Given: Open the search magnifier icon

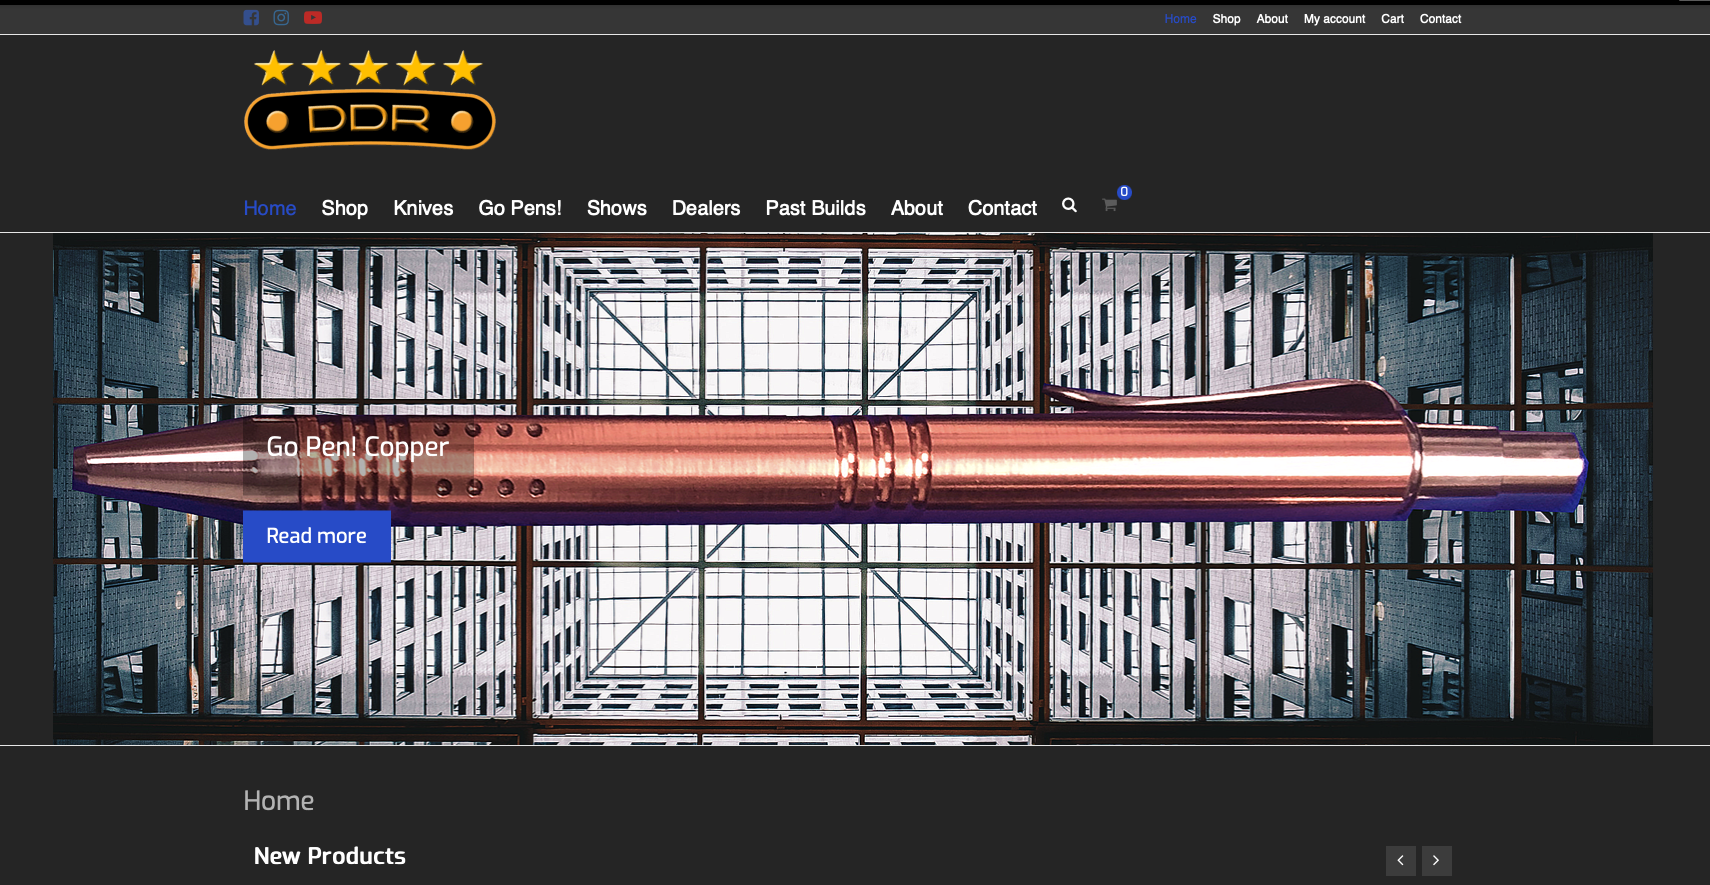Looking at the screenshot, I should coord(1069,205).
